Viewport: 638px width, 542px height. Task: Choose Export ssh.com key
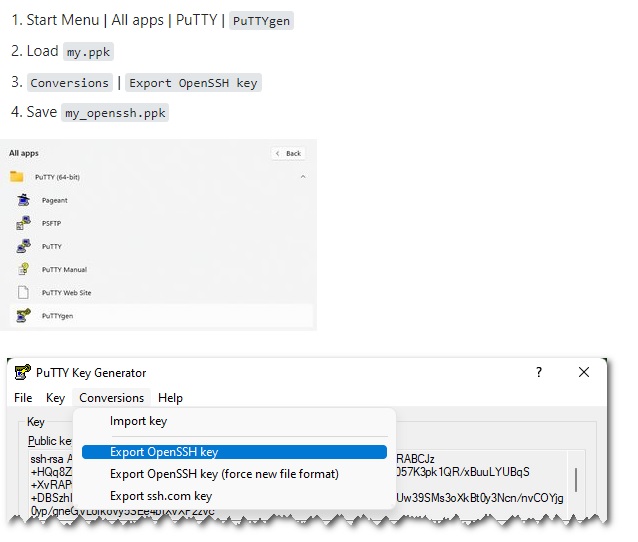pyautogui.click(x=234, y=496)
